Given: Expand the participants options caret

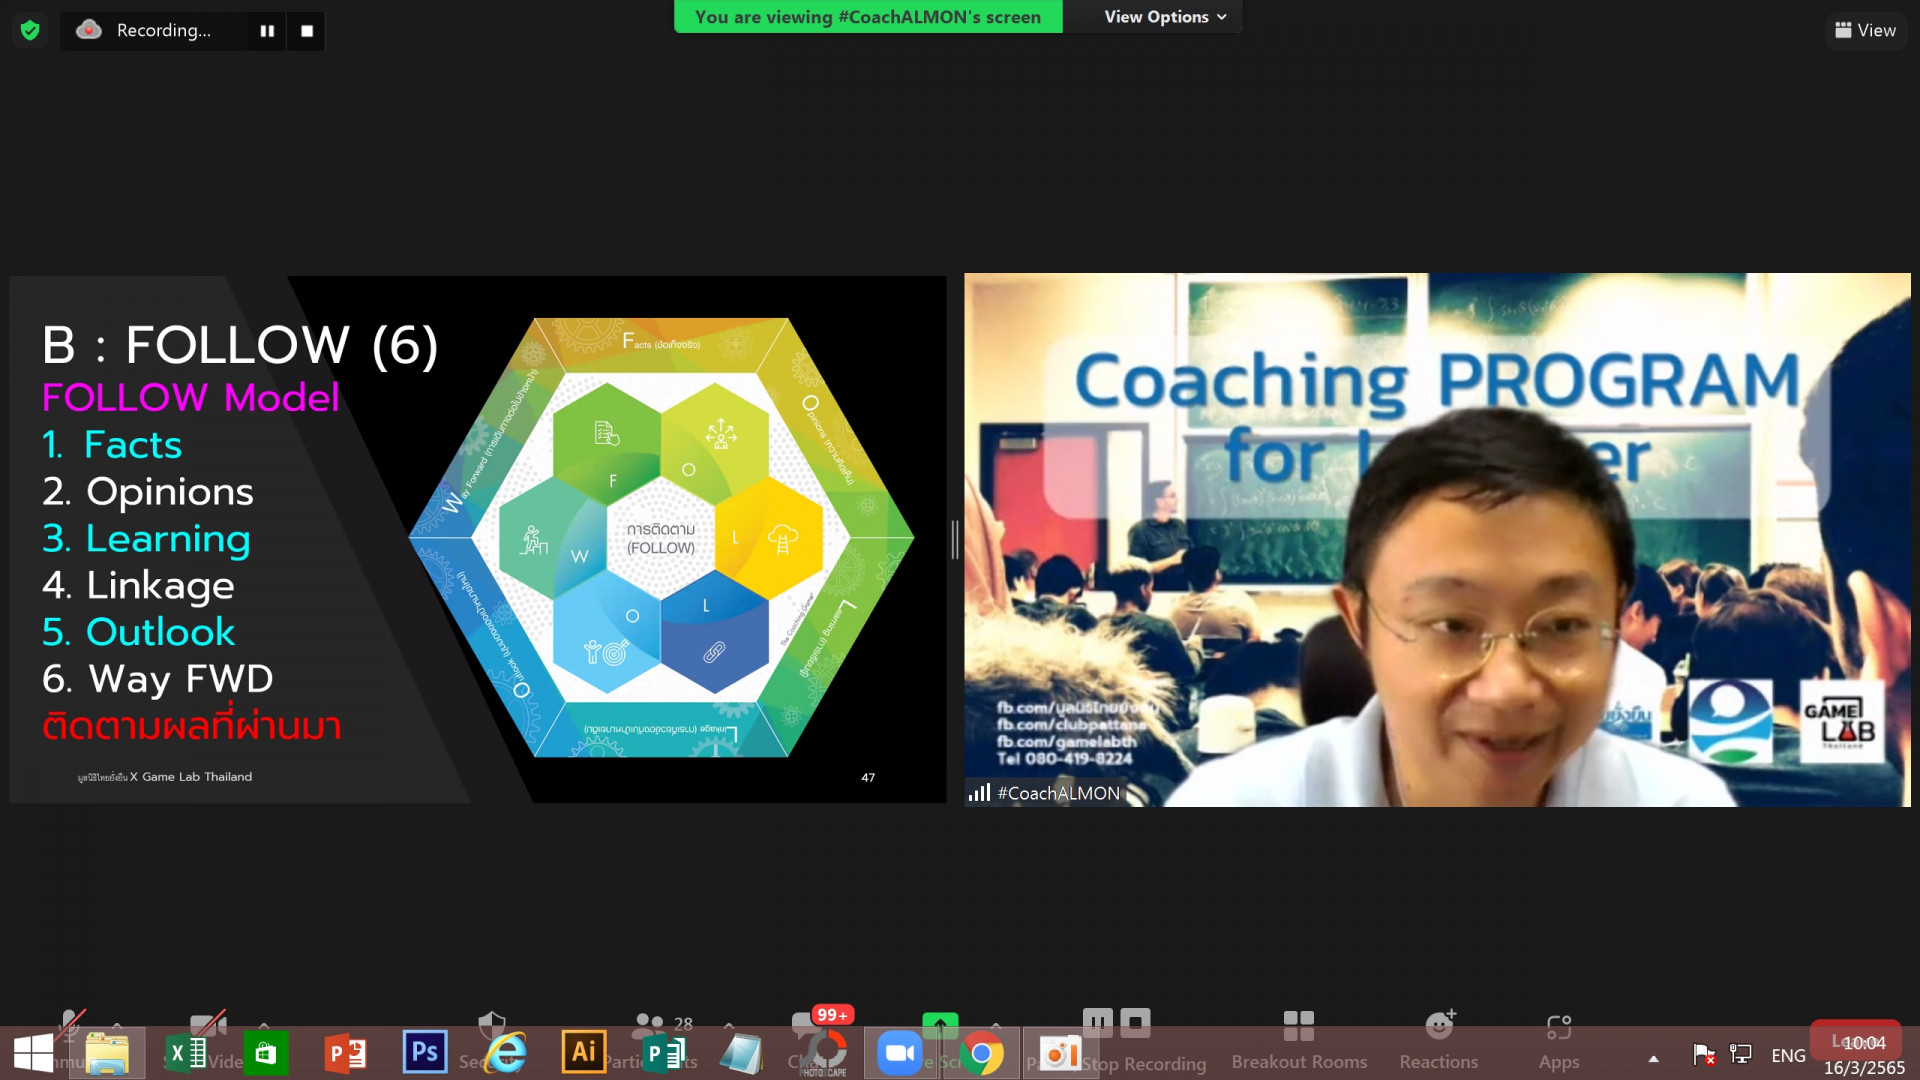Looking at the screenshot, I should click(x=729, y=1025).
